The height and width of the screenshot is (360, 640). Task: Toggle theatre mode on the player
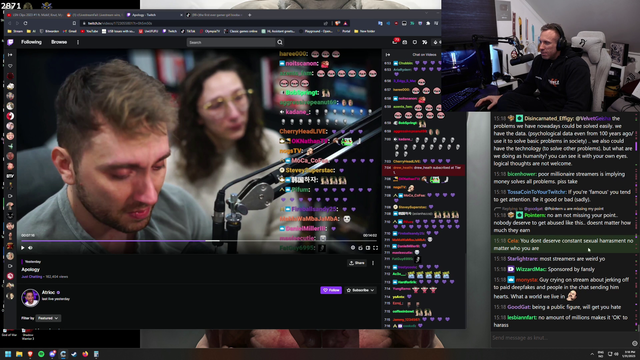pyautogui.click(x=368, y=247)
